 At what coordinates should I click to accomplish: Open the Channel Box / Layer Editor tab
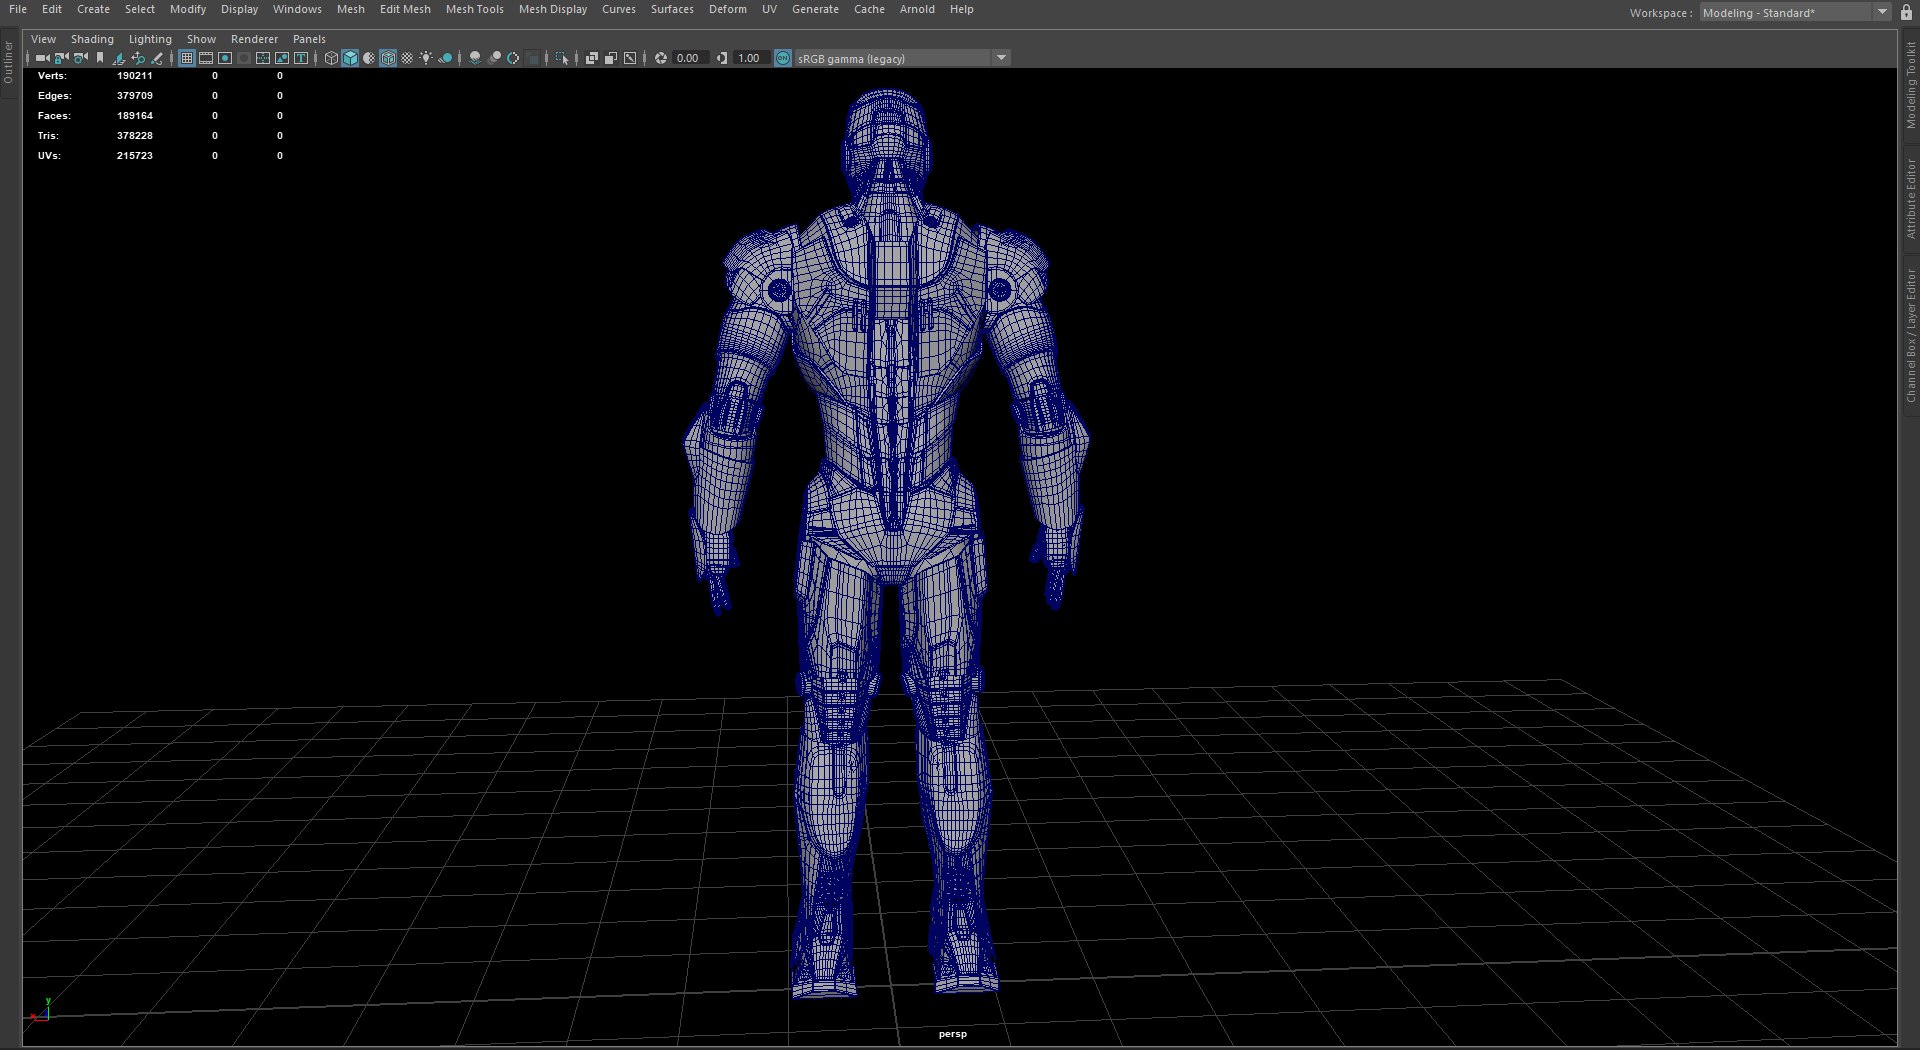tap(1911, 336)
